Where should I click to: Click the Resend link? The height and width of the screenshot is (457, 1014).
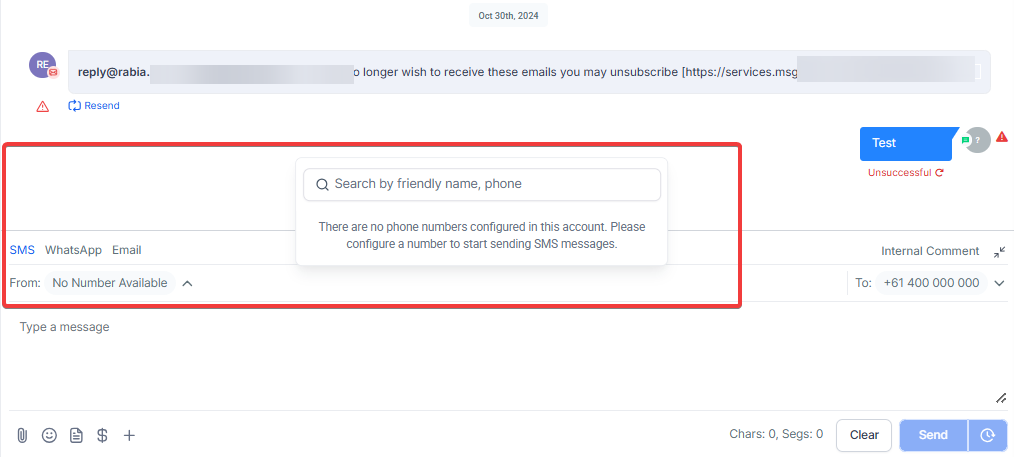point(94,105)
